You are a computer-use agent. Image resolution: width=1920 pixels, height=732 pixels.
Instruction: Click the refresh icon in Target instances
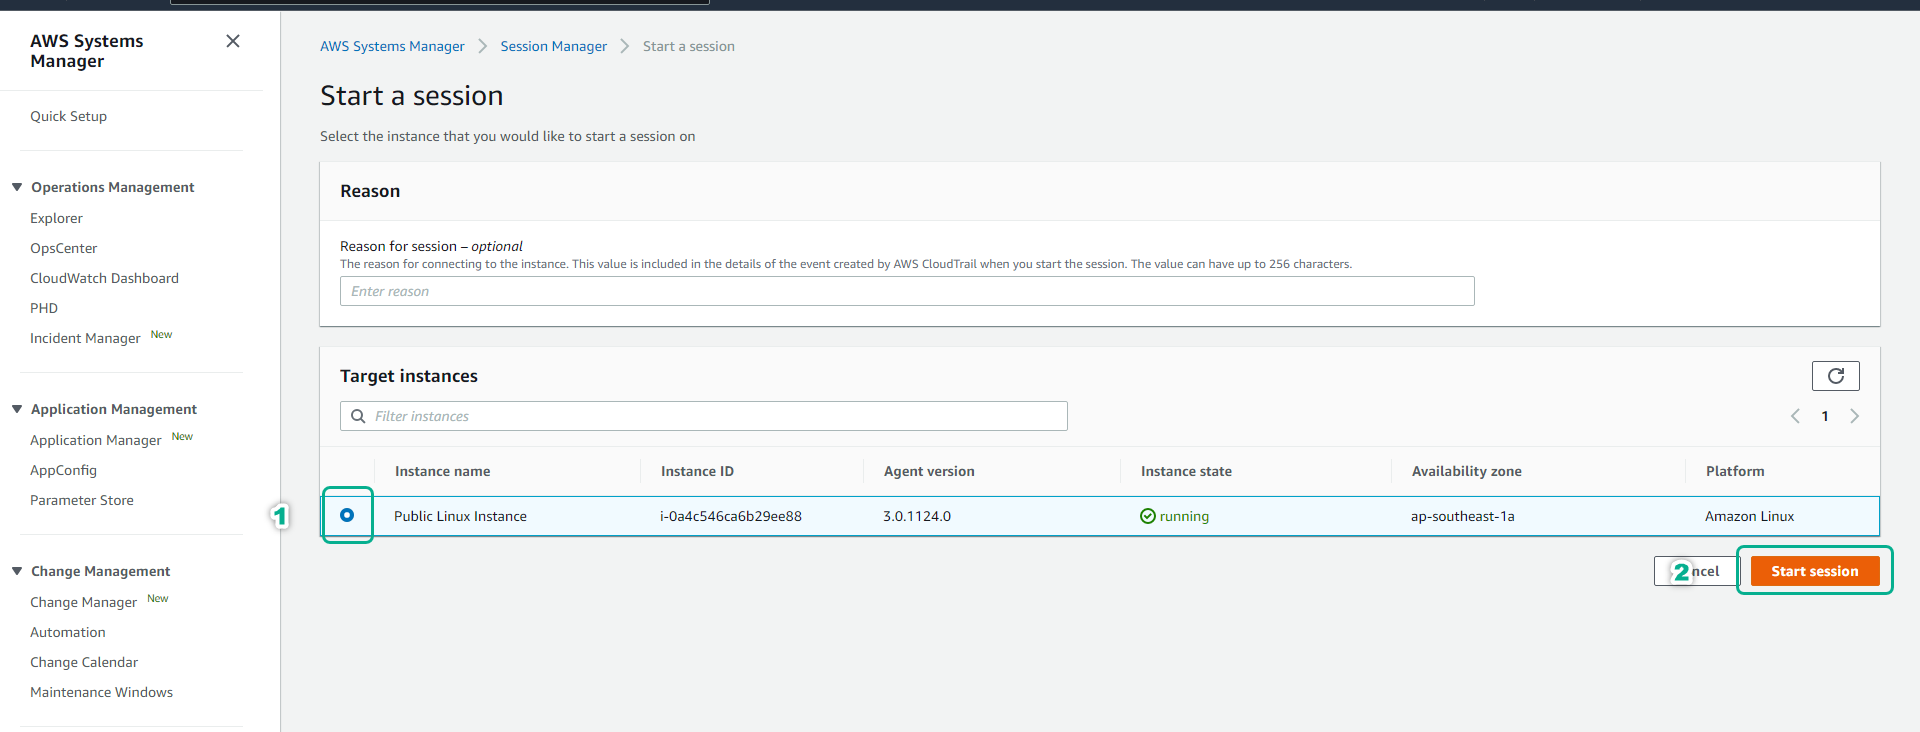(x=1835, y=376)
